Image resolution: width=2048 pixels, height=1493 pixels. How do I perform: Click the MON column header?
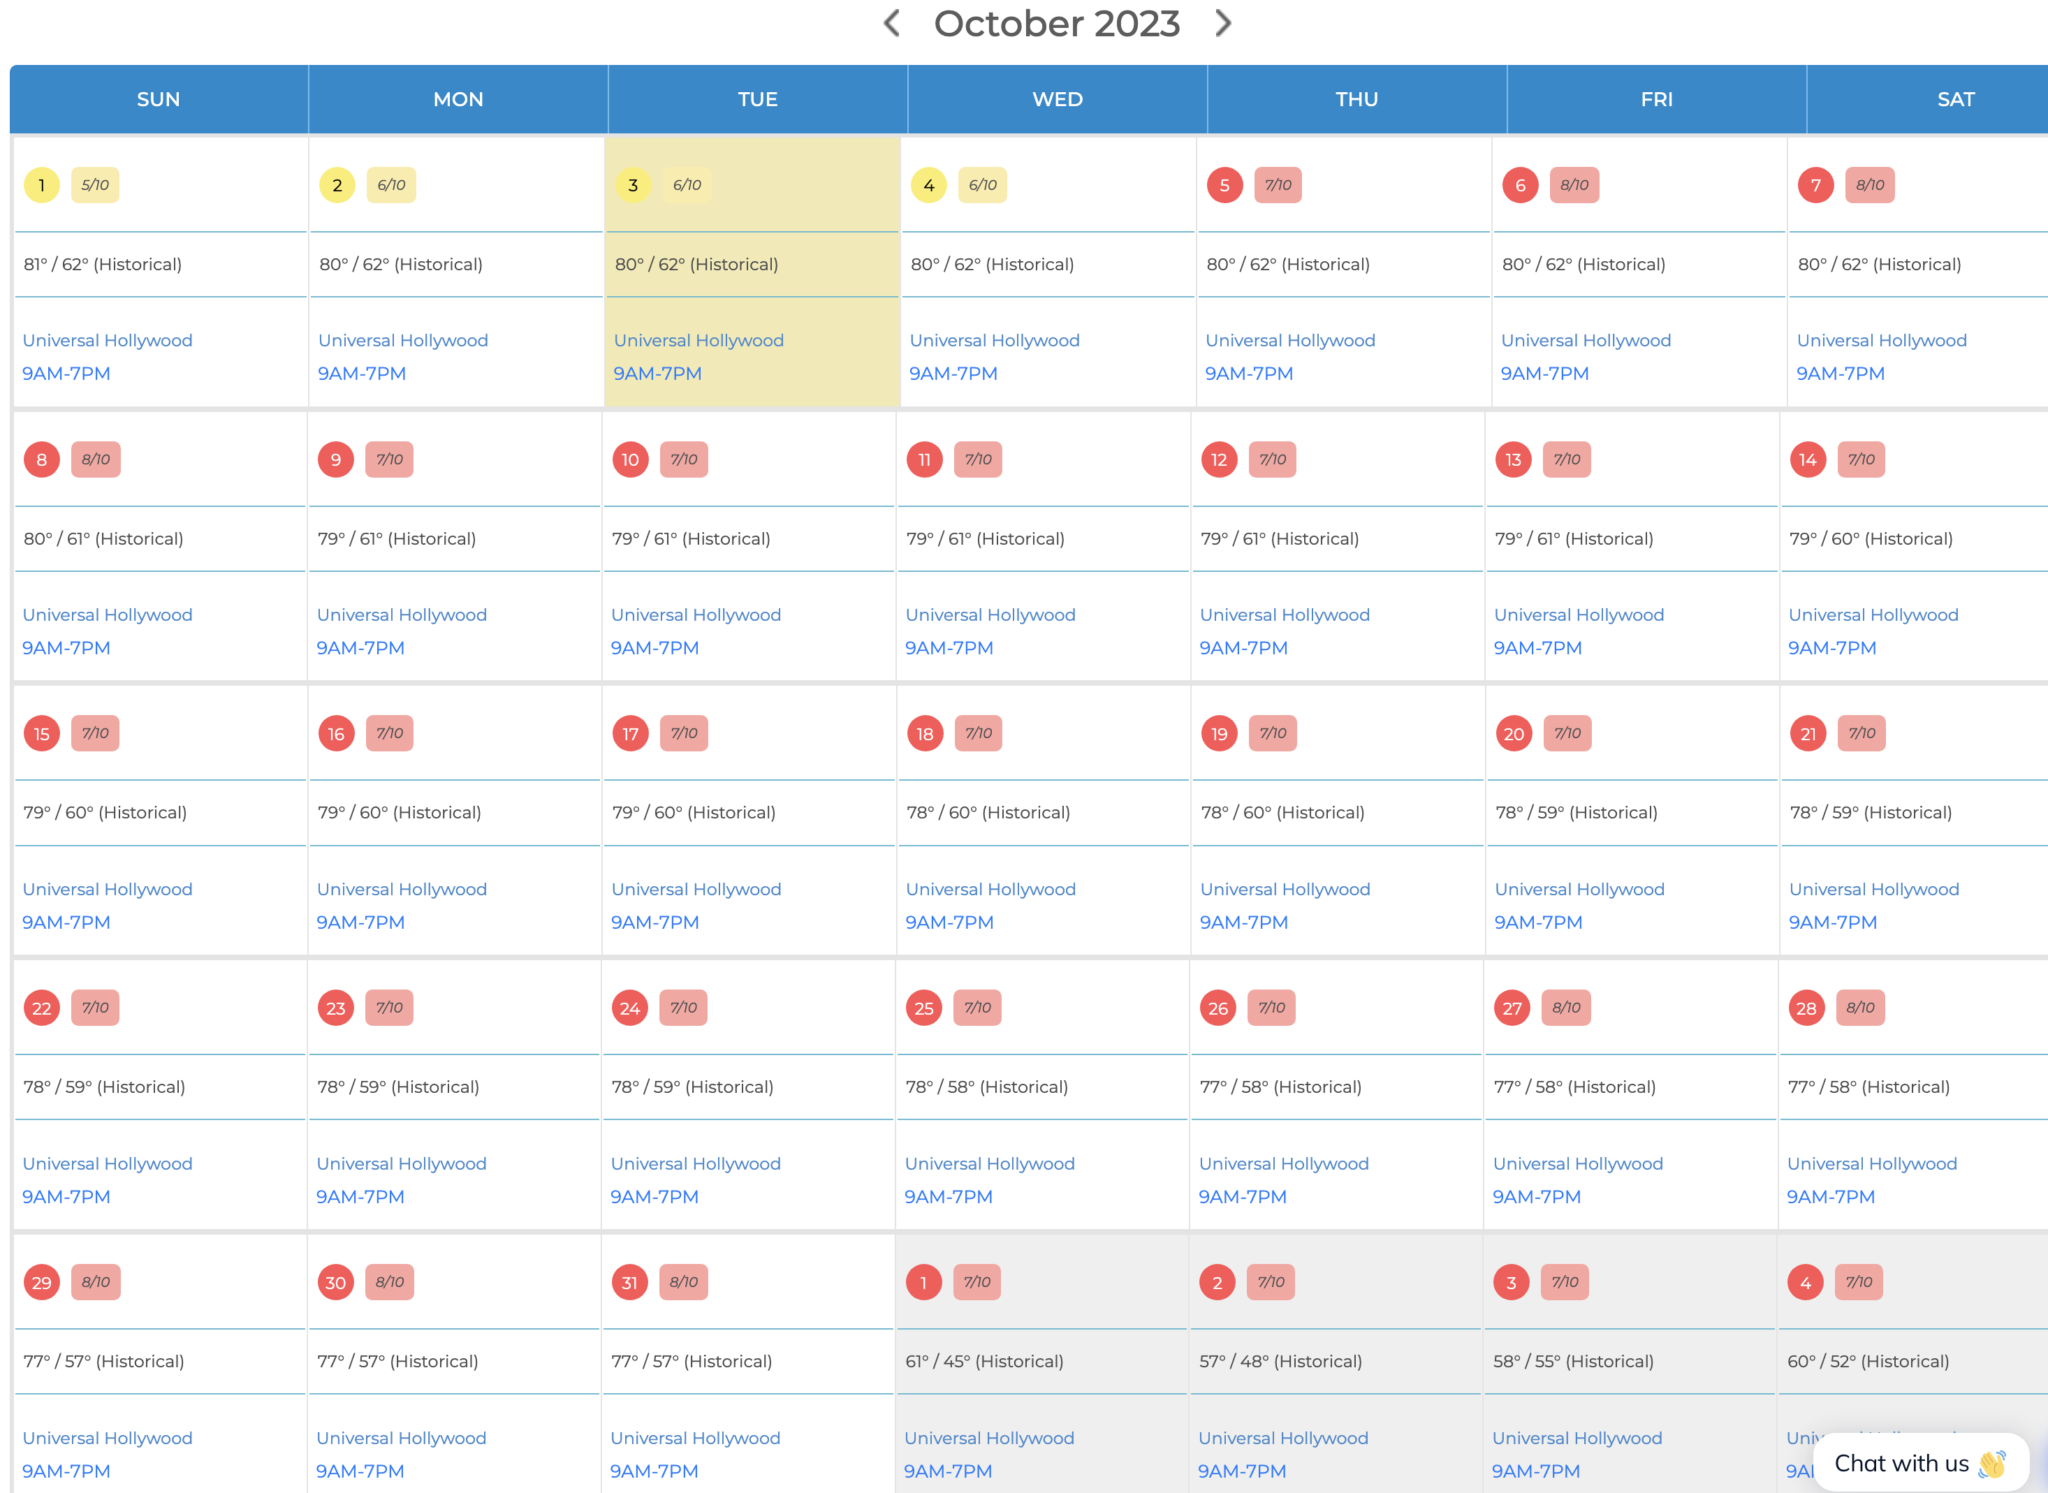click(458, 99)
